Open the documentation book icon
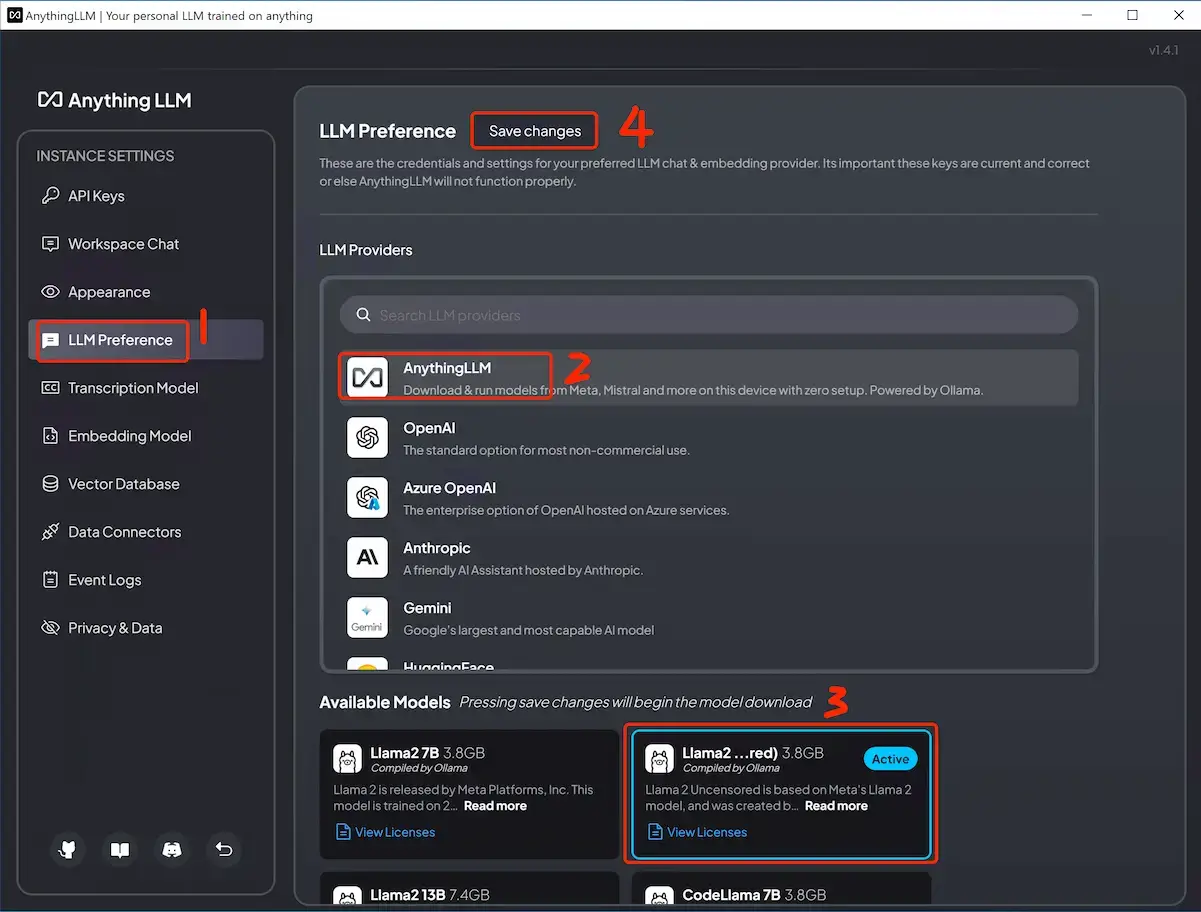This screenshot has width=1201, height=912. coord(120,849)
